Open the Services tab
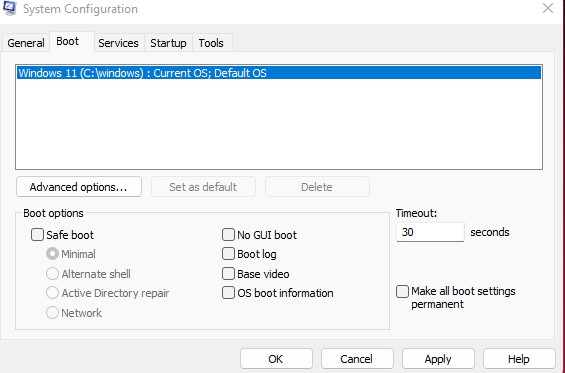The width and height of the screenshot is (565, 373). [x=118, y=43]
